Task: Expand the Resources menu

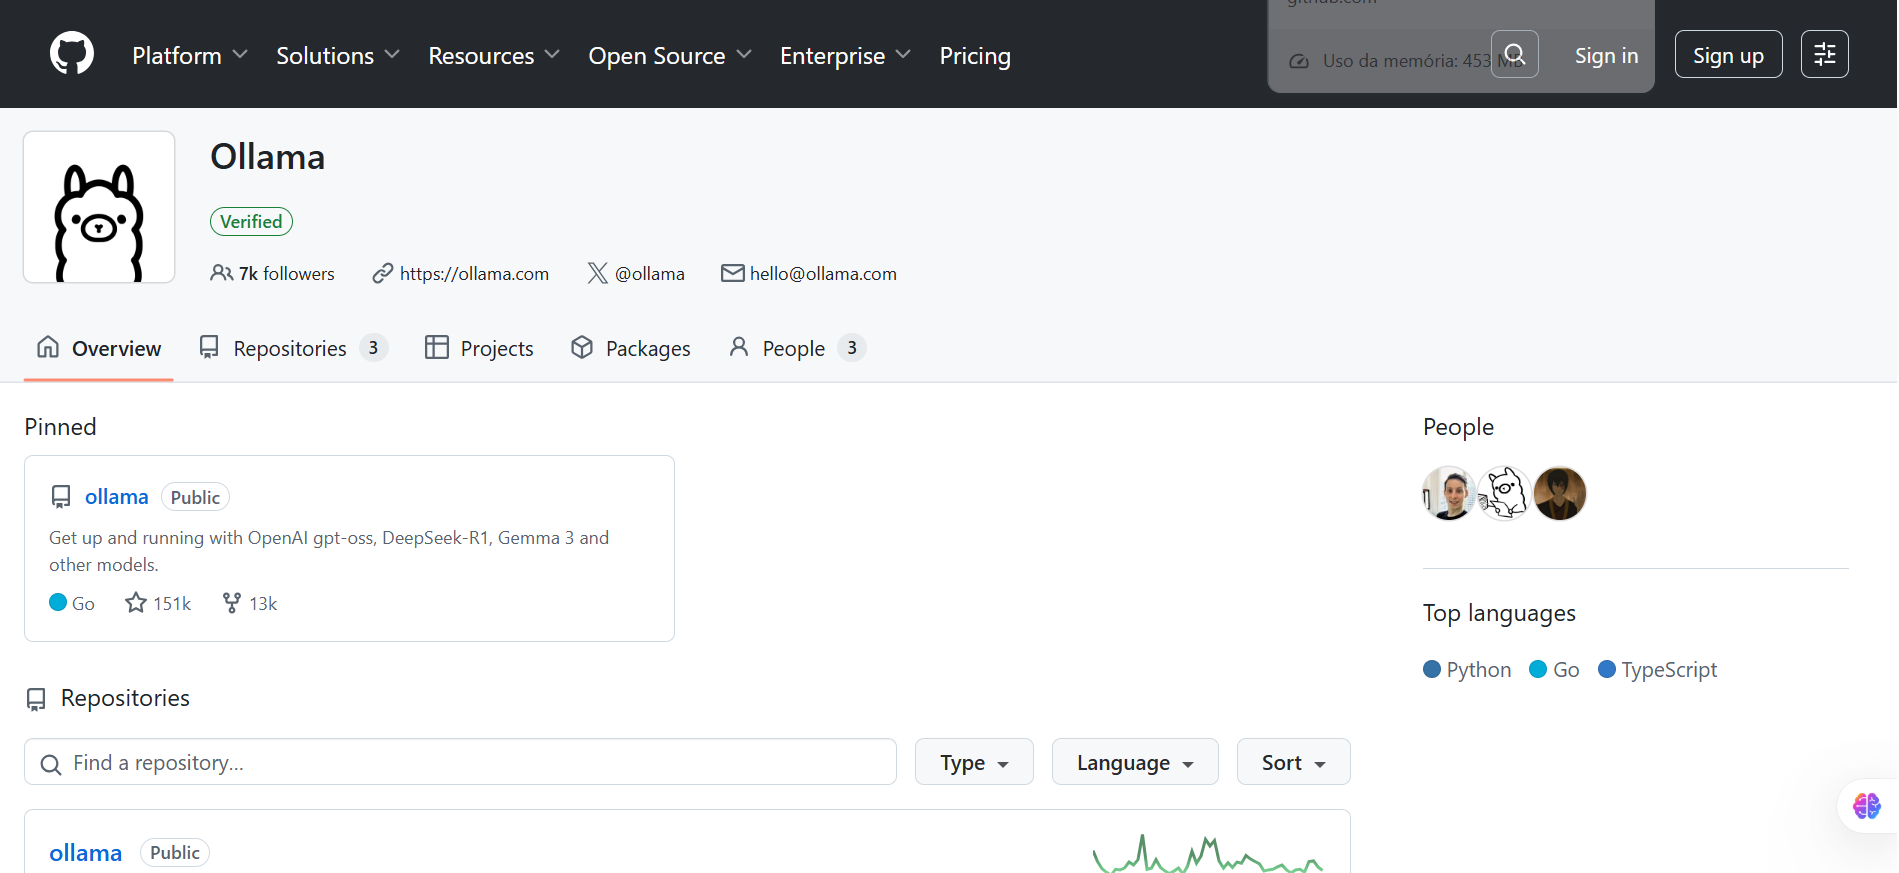Action: 494,55
